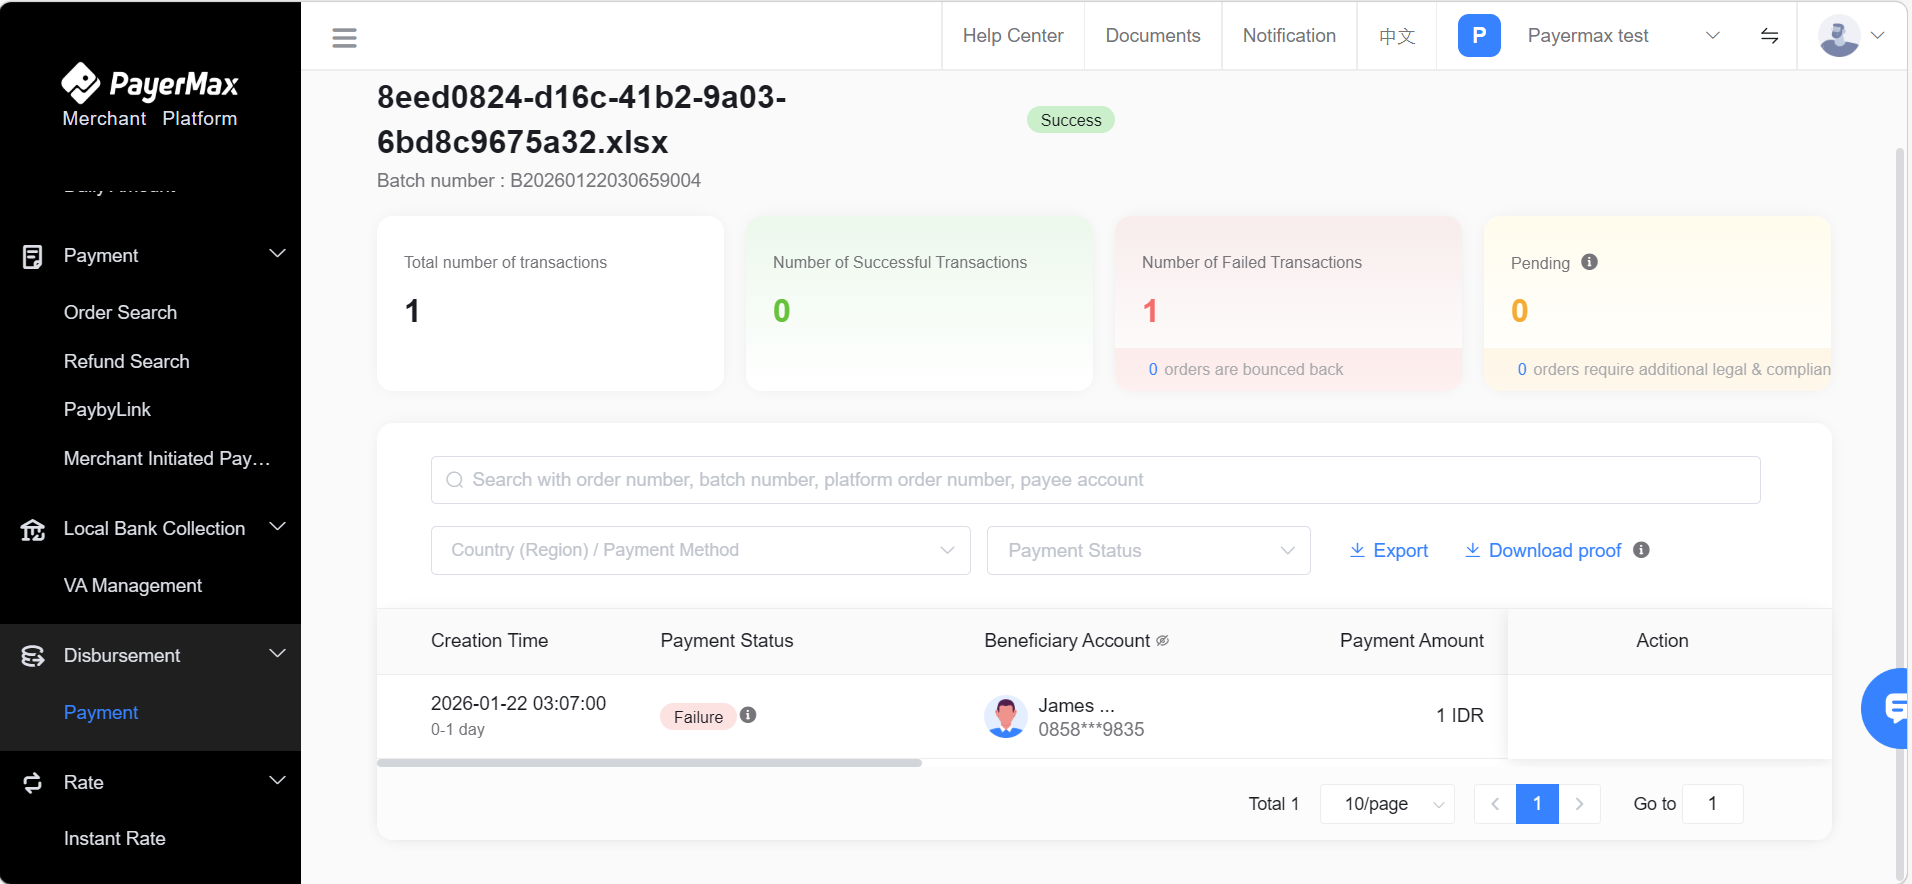Open the Payment Status filter dropdown
Image resolution: width=1912 pixels, height=884 pixels.
(x=1148, y=550)
